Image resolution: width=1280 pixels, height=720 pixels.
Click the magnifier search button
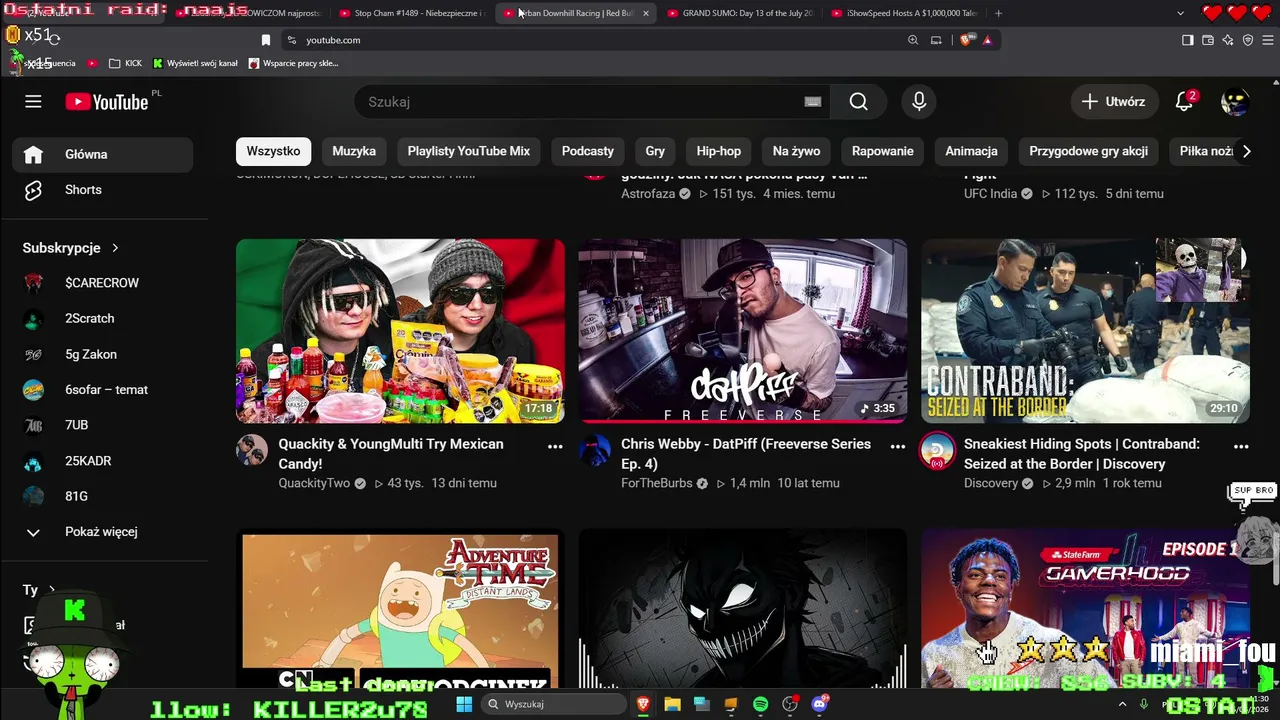pyautogui.click(x=858, y=101)
